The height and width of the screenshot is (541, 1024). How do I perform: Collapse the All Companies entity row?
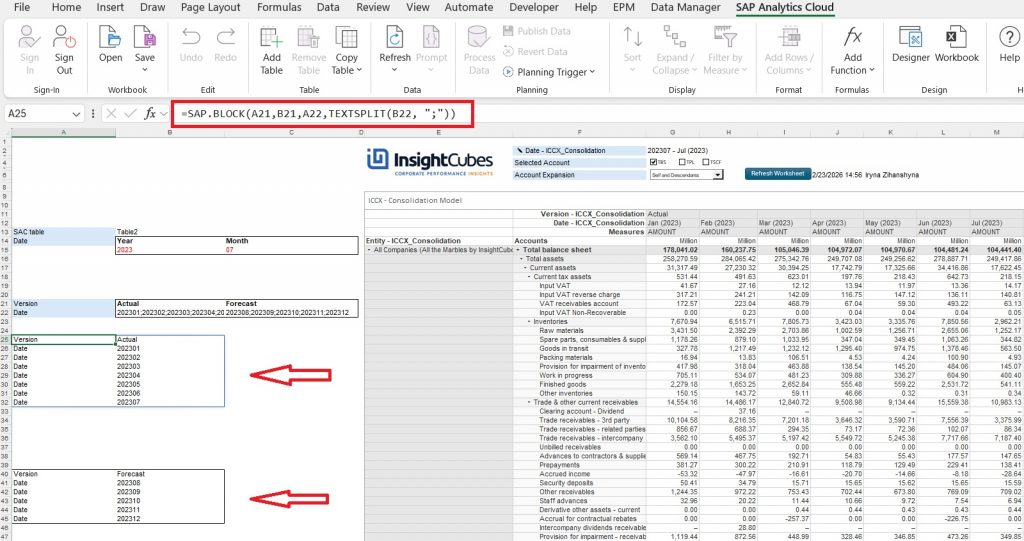(x=370, y=250)
